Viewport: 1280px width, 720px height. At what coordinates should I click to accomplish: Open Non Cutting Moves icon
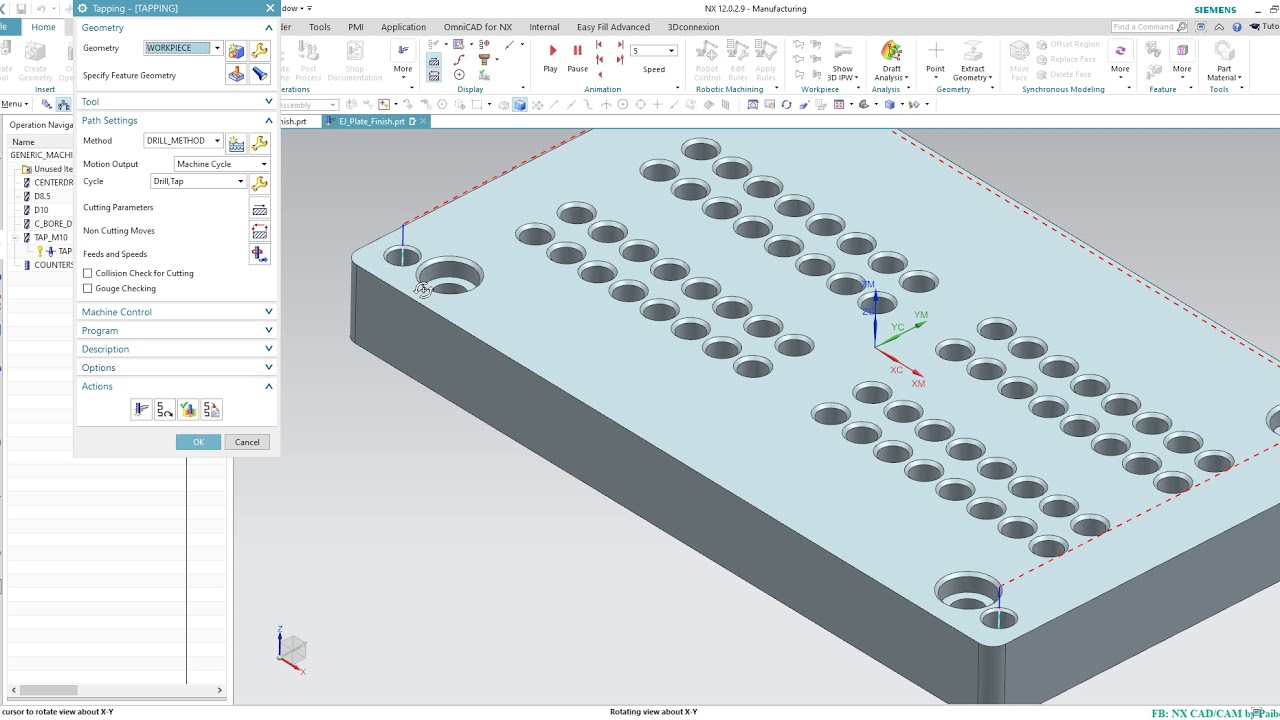[260, 232]
